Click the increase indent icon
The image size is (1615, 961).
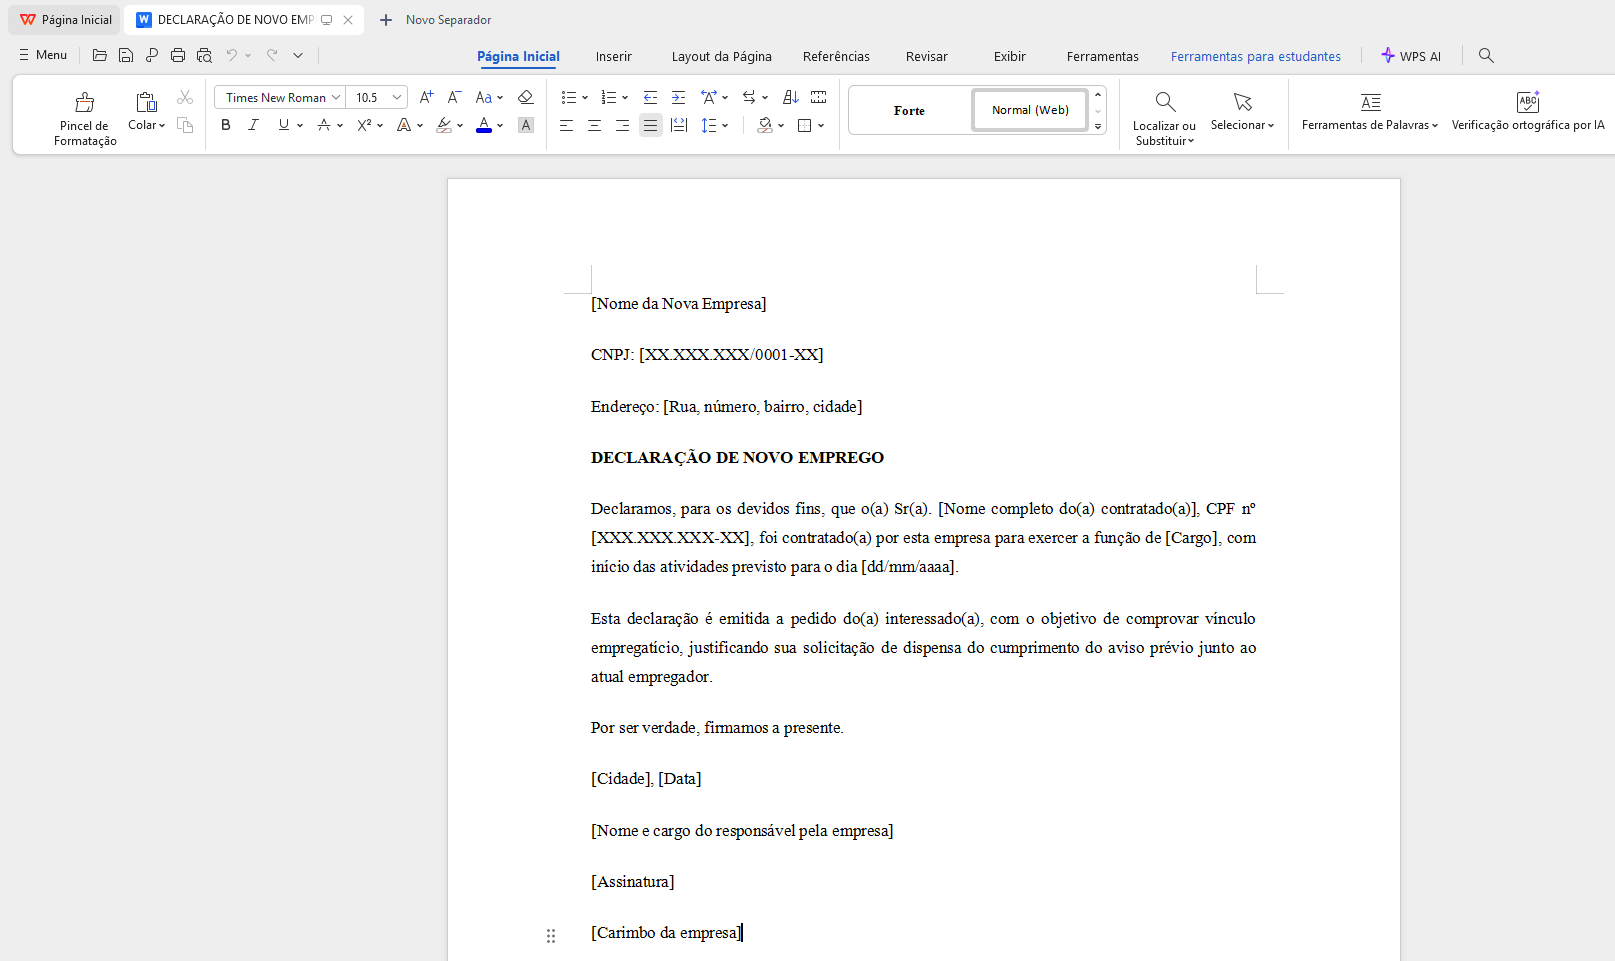[x=678, y=97]
